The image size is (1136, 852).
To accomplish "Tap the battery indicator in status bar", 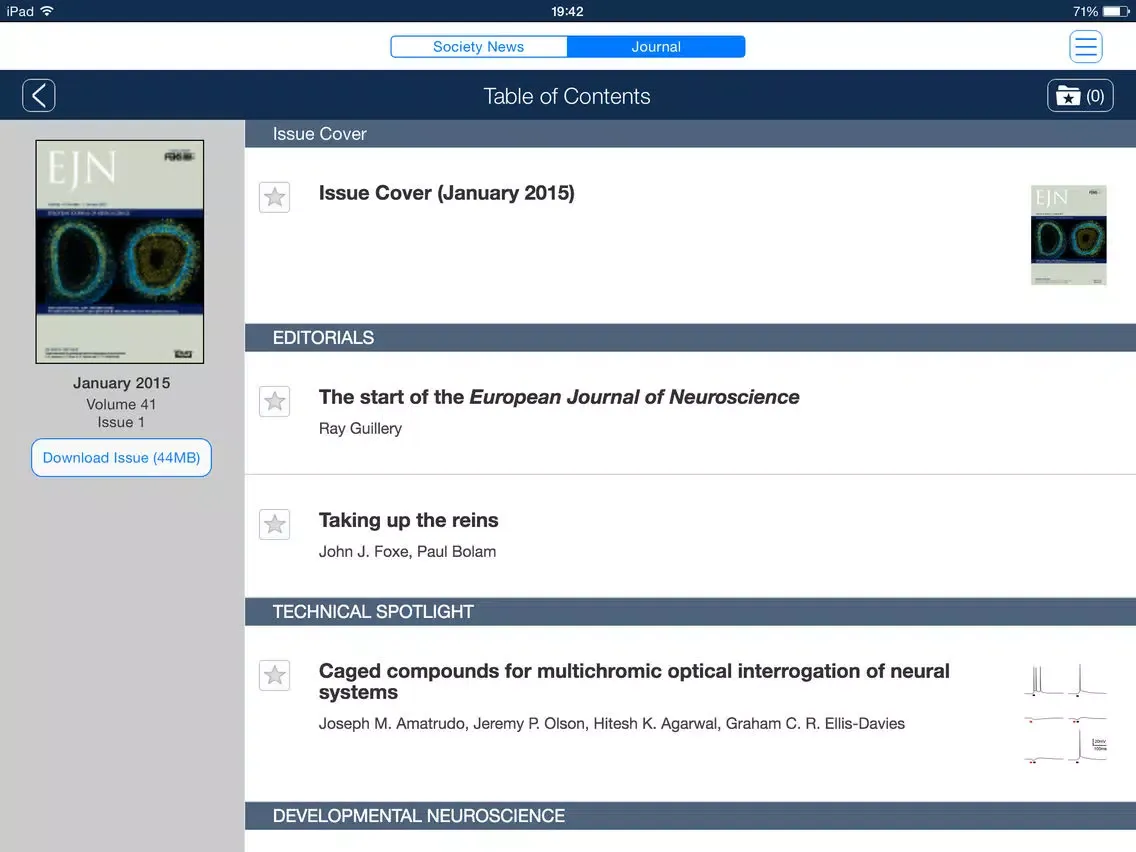I will coord(1116,11).
